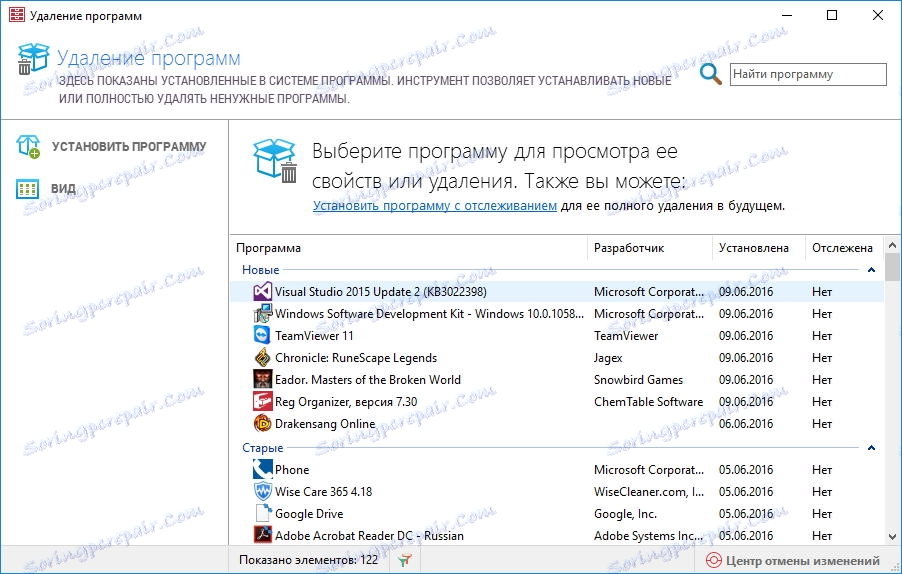
Task: Click the title bar application icon
Action: tap(17, 15)
